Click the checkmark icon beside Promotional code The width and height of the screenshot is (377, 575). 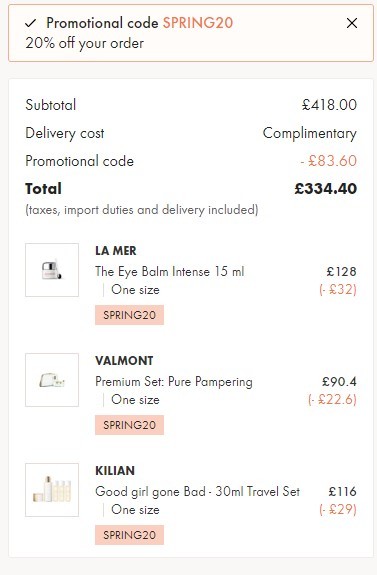(30, 23)
